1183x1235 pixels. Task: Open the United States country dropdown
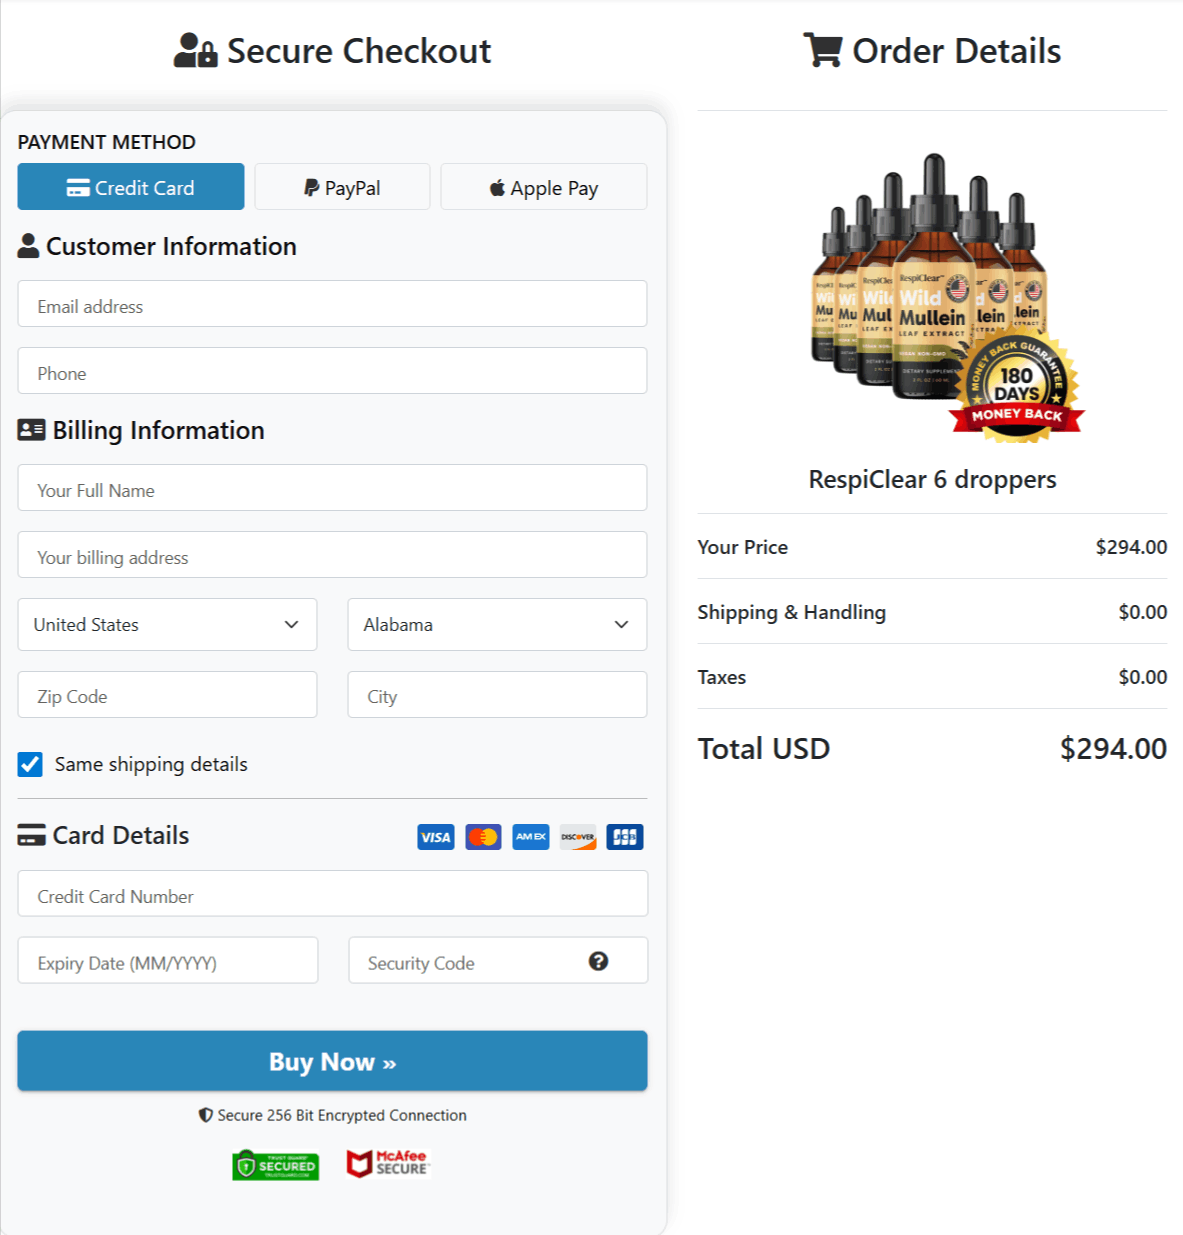coord(167,625)
